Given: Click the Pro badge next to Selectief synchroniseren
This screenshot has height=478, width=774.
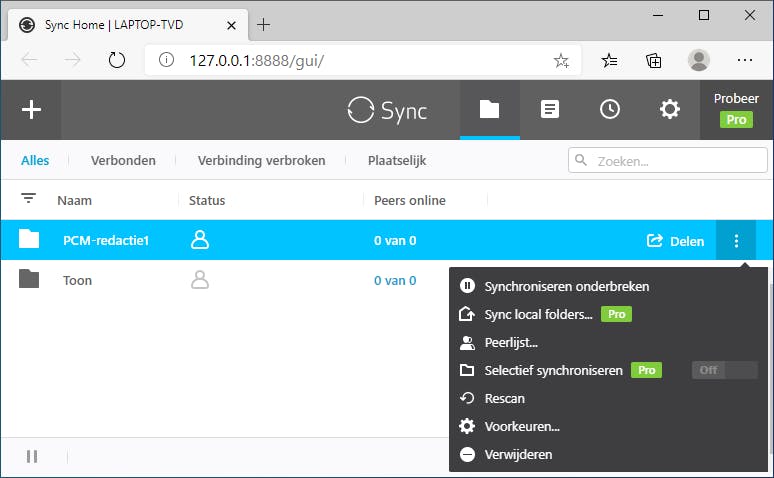Looking at the screenshot, I should point(646,370).
